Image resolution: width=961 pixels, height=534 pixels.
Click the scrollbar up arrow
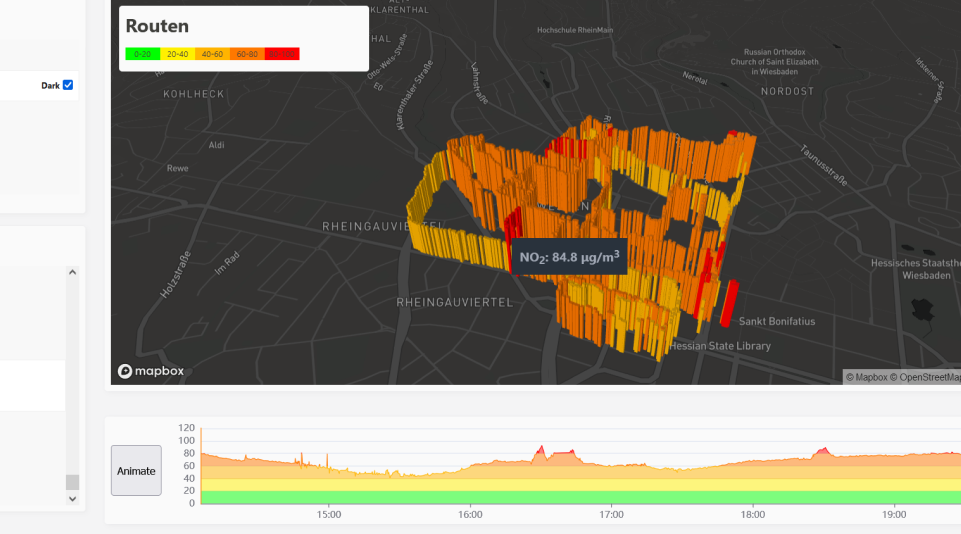coord(72,272)
